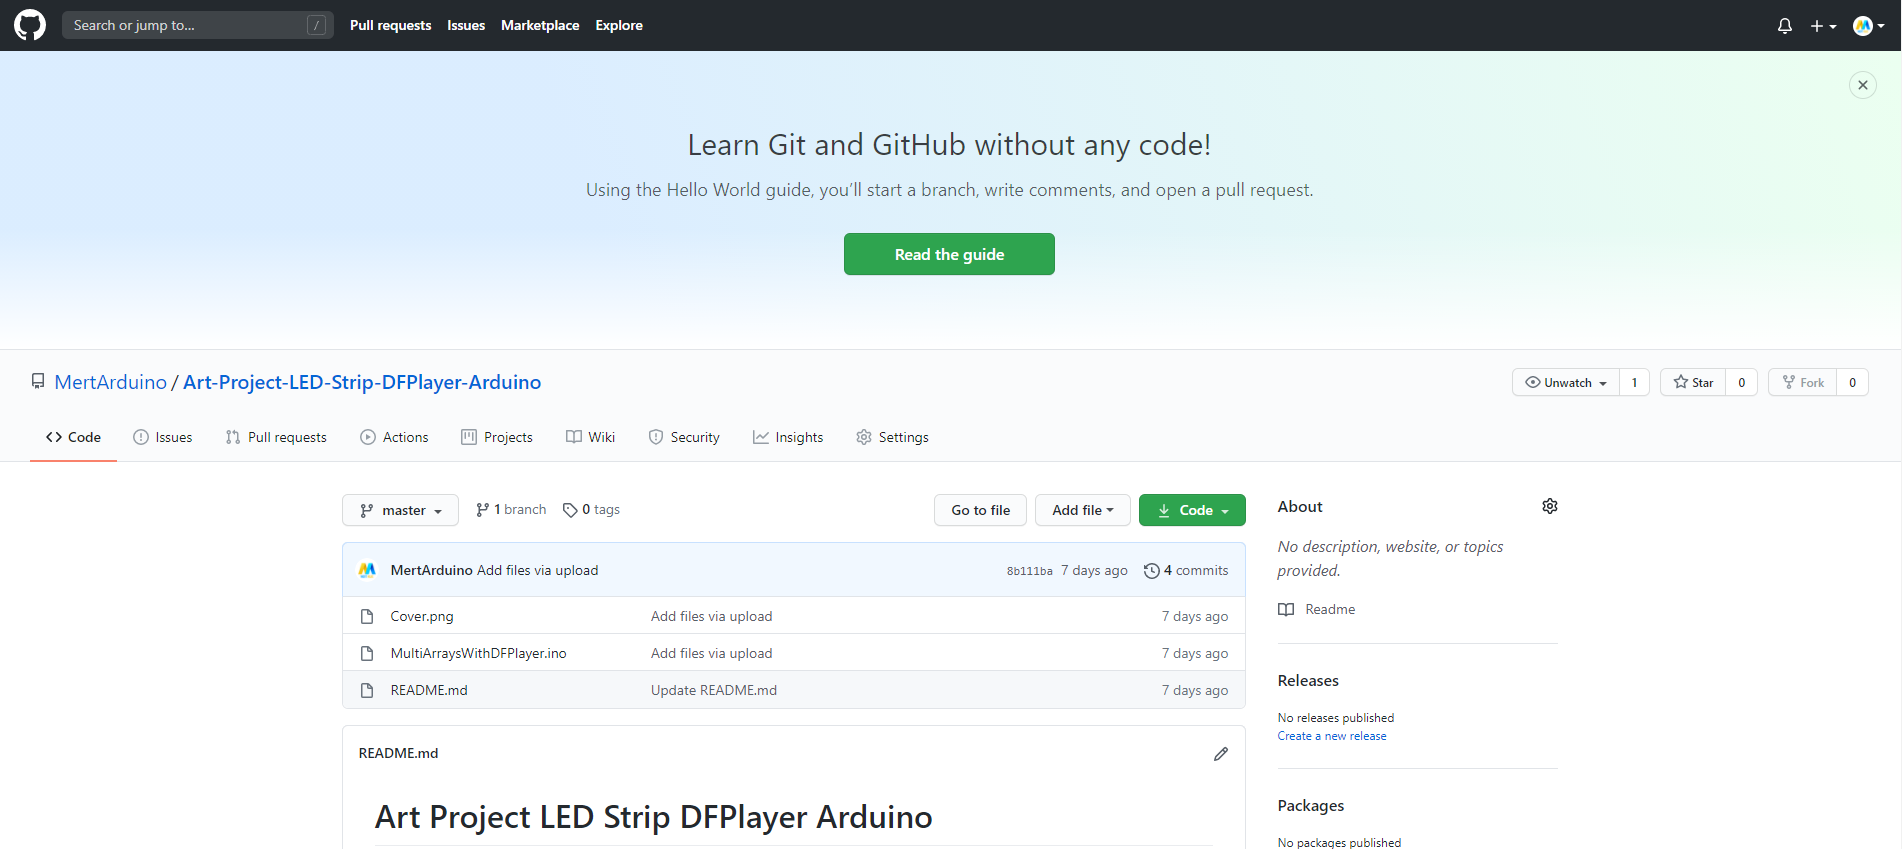This screenshot has width=1902, height=849.
Task: Open the Packages heading link
Action: (1311, 805)
